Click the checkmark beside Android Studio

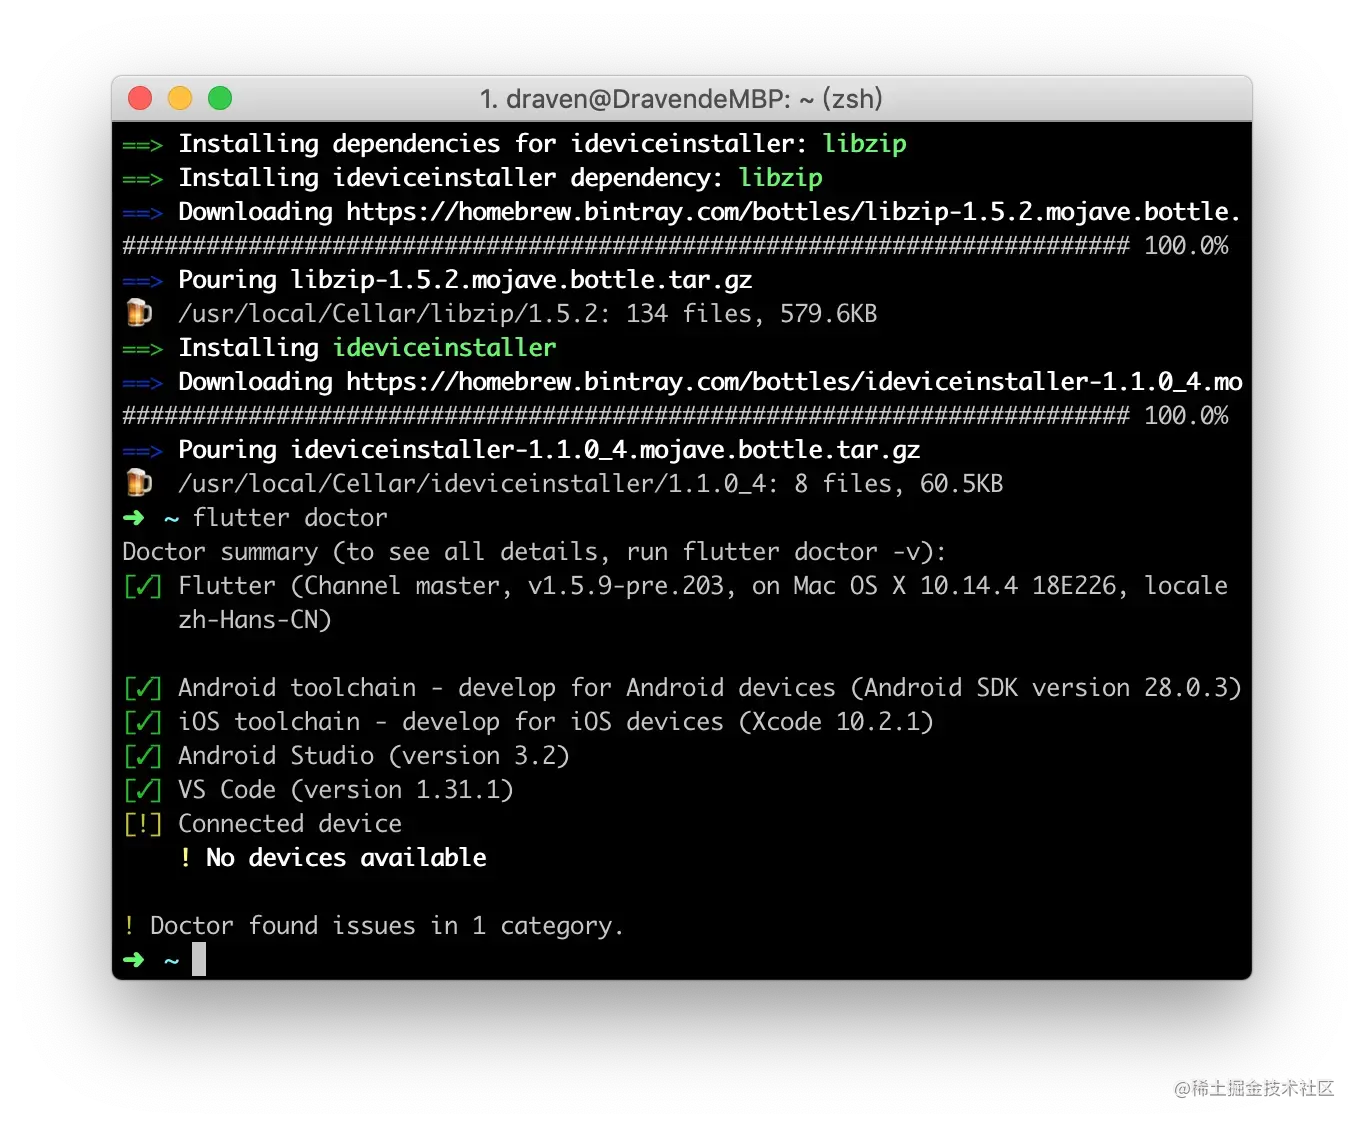142,756
